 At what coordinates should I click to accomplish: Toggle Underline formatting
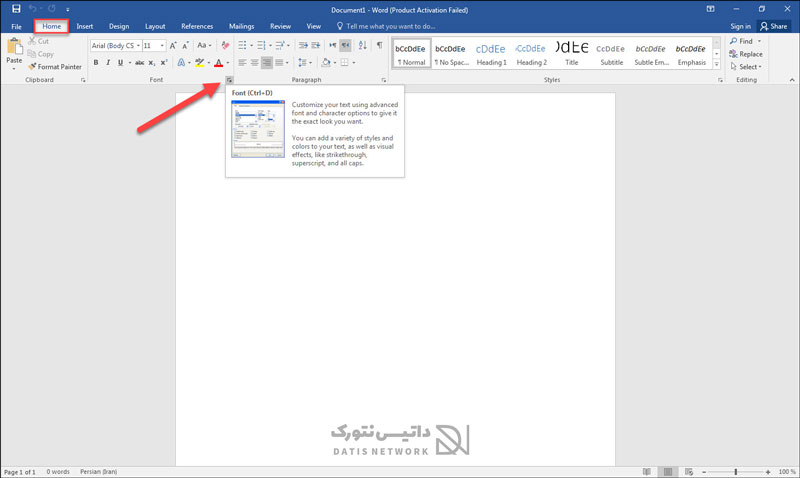click(120, 63)
